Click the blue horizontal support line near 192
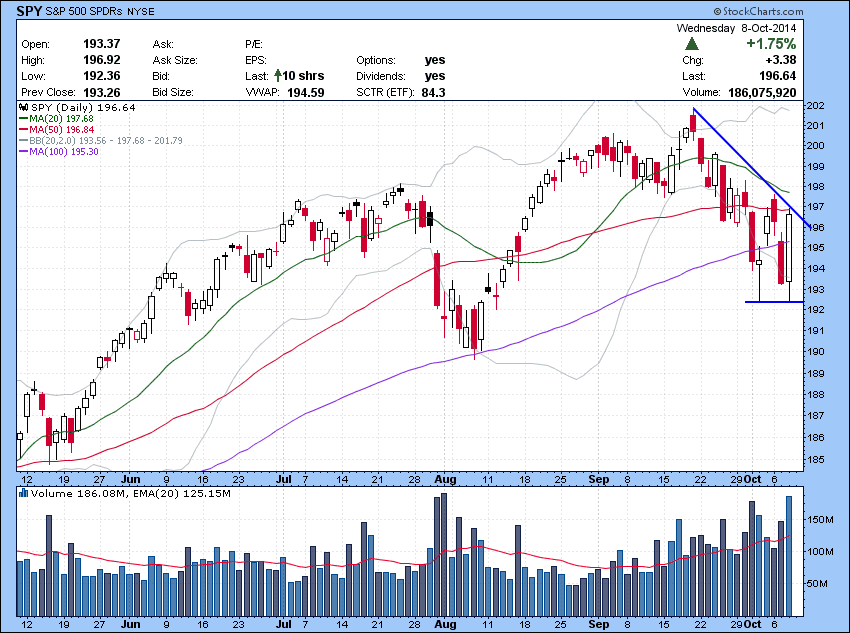Viewport: 850px width, 633px height. [770, 302]
